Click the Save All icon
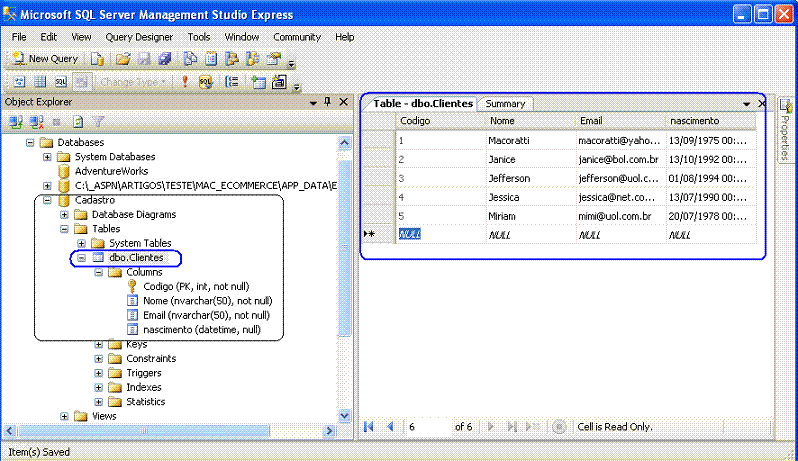798x461 pixels. (x=165, y=59)
